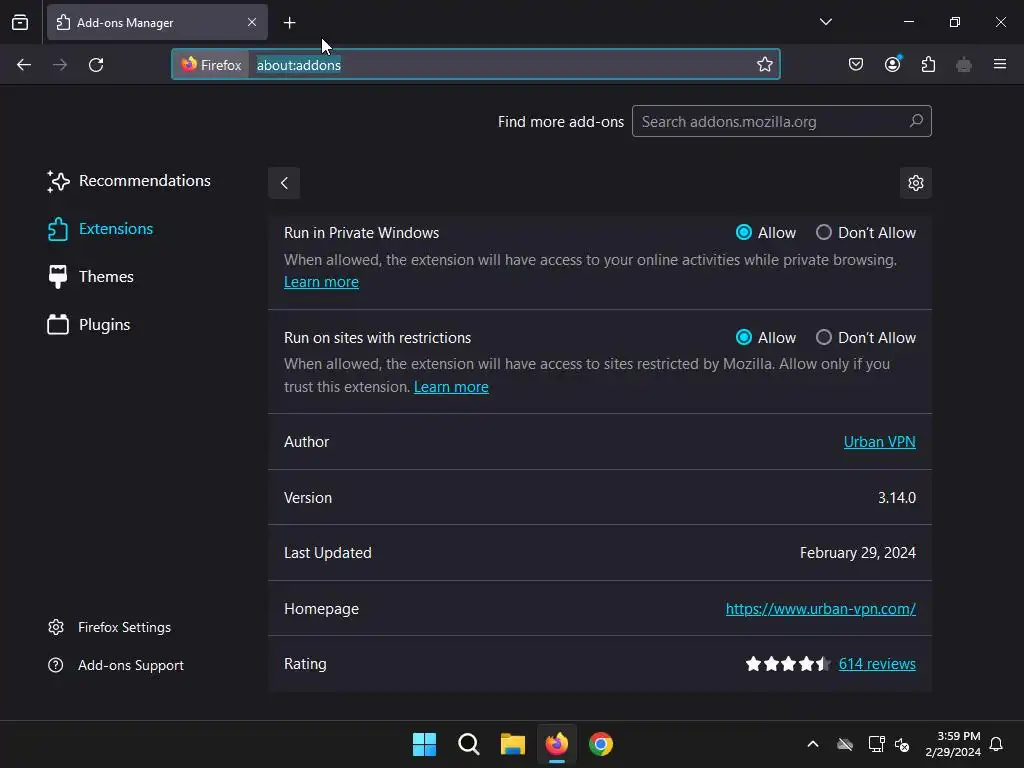Go back to the previous page
The height and width of the screenshot is (768, 1024).
click(x=24, y=65)
